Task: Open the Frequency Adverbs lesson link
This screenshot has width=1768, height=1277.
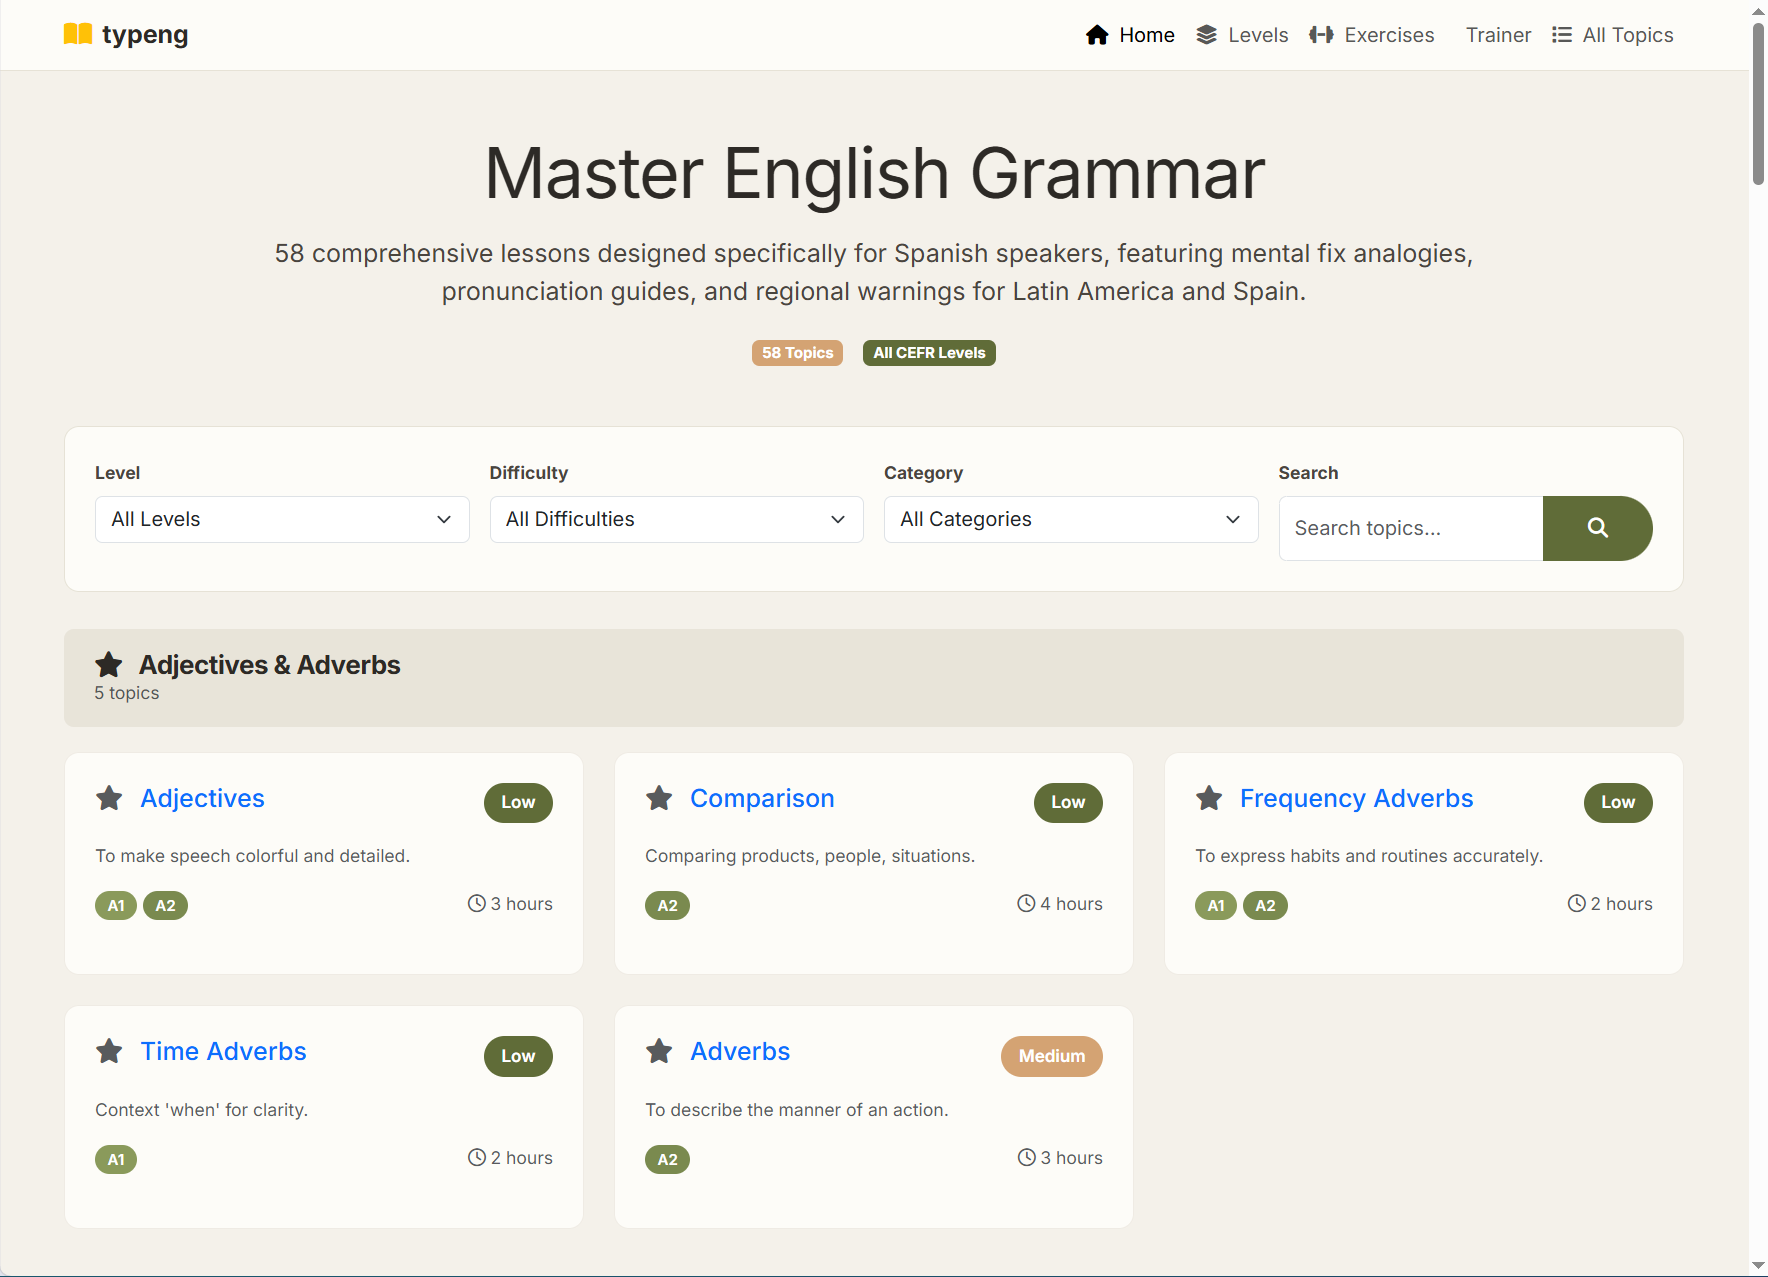Action: 1356,798
